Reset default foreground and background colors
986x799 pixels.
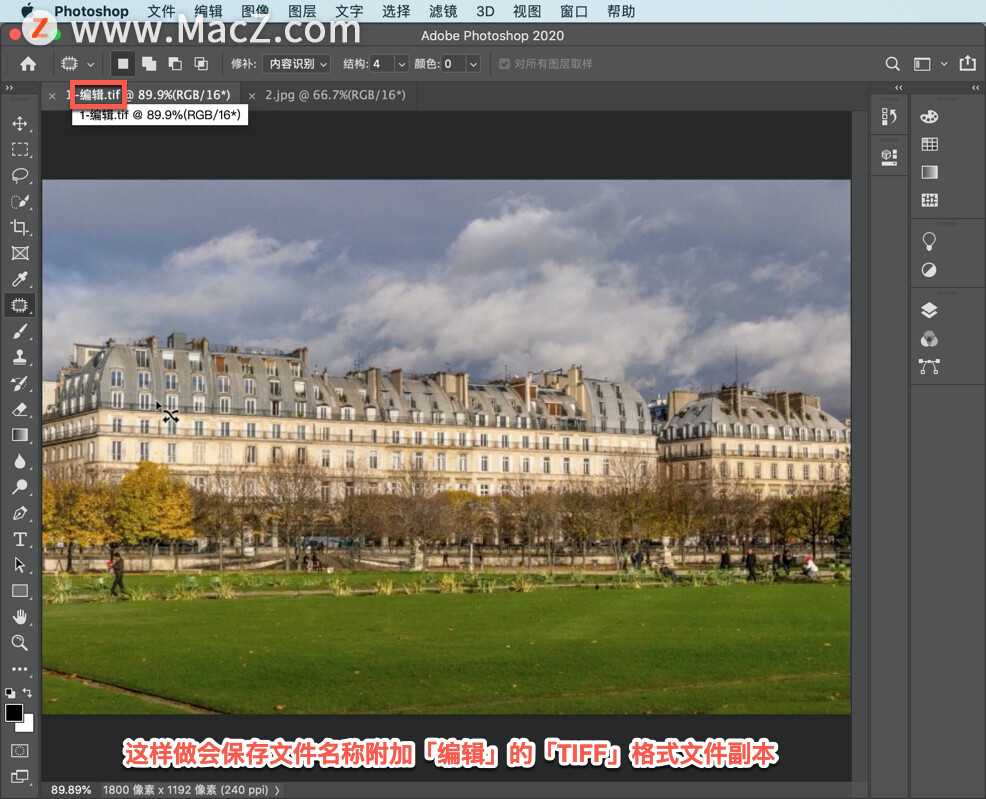[x=10, y=693]
